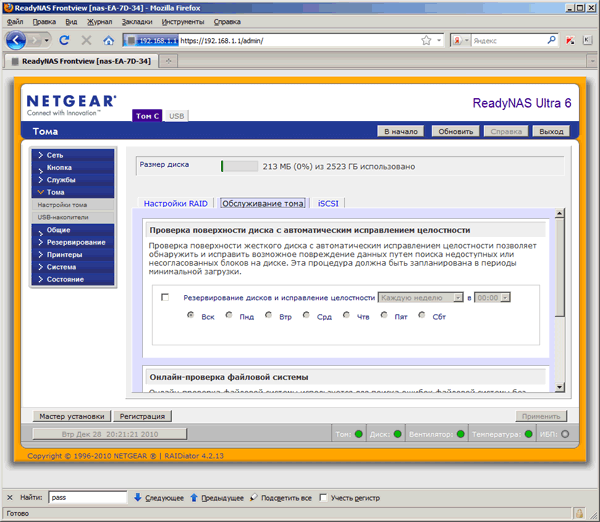Click the stop loading X icon
600x522 pixels.
coord(86,40)
